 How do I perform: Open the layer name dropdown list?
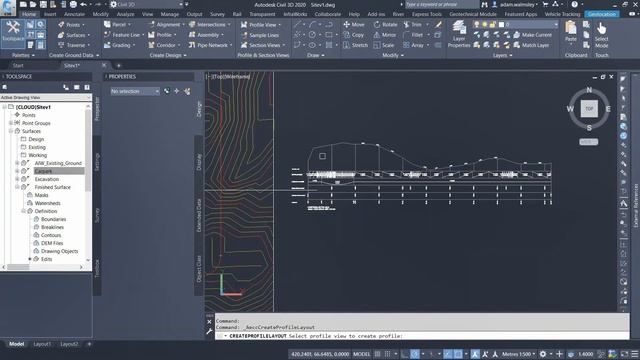click(556, 24)
